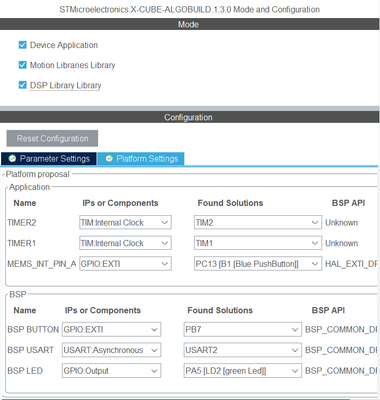Click the MEMS_INT_PIN_A row name
Viewport: 380px width, 400px height.
42,264
